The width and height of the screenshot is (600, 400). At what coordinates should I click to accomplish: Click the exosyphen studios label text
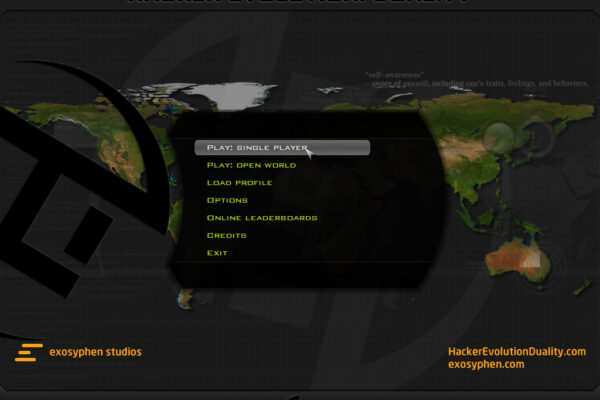tap(97, 352)
